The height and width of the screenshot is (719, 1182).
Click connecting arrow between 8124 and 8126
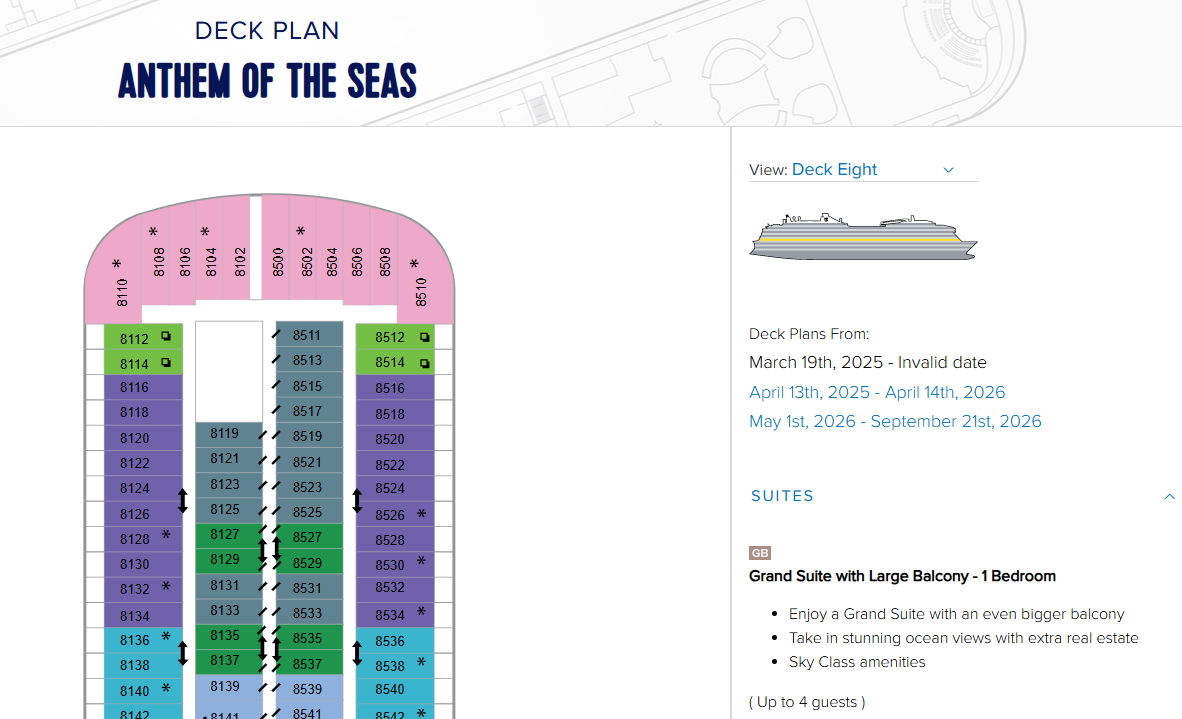pos(182,500)
